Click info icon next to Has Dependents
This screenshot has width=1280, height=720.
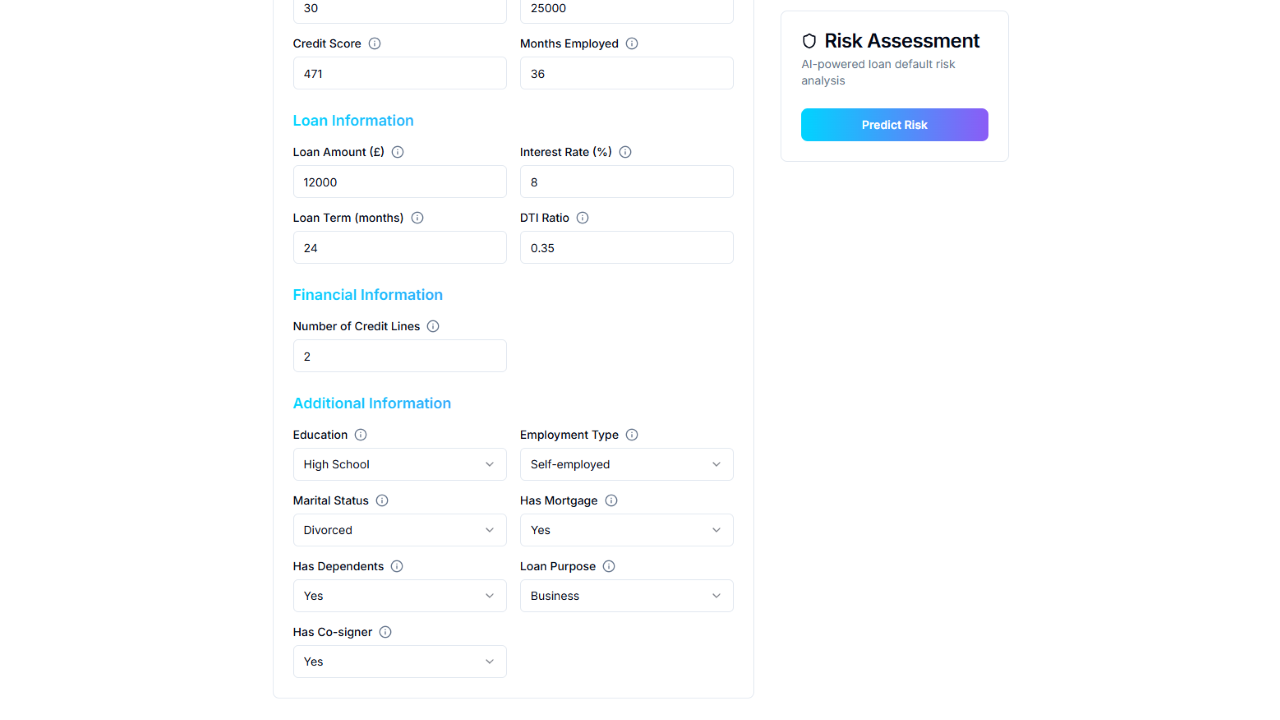coord(397,566)
